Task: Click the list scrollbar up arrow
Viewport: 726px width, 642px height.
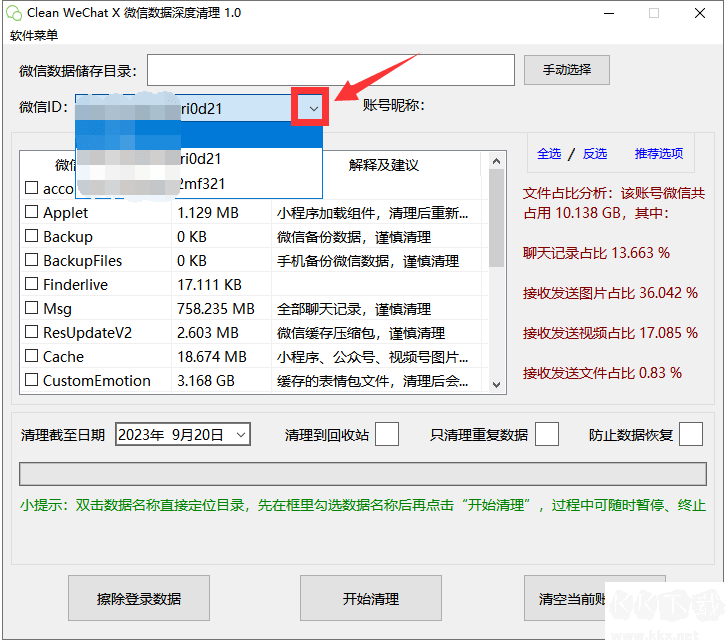Action: [496, 161]
